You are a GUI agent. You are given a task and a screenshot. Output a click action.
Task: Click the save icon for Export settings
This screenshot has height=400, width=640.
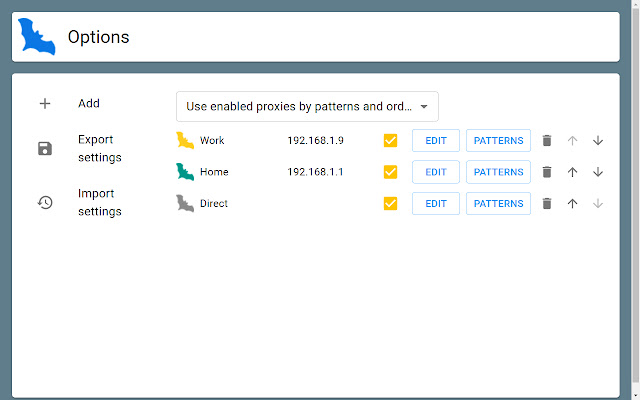pos(45,149)
